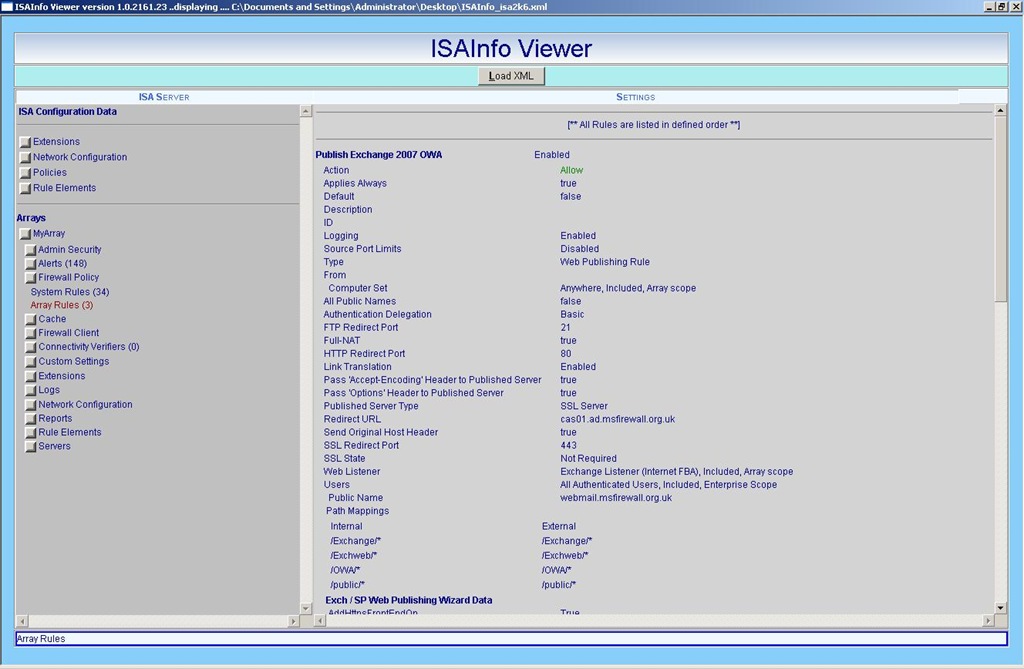Click the settings panel scroll up arrow
This screenshot has height=669, width=1024.
click(1000, 110)
